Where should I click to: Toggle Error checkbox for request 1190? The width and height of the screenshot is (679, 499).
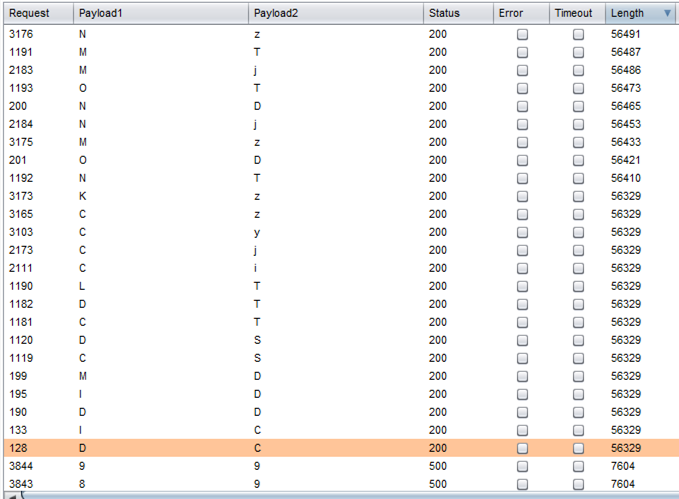click(x=522, y=286)
